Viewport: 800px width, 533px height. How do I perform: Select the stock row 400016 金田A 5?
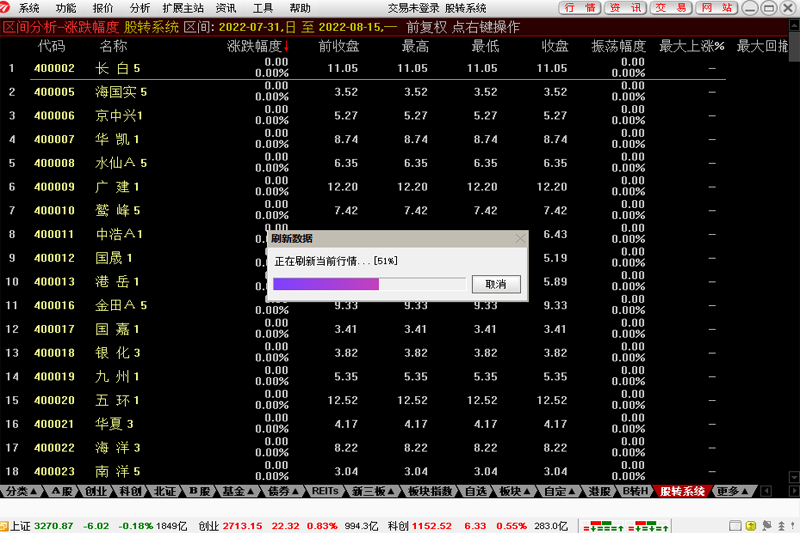pyautogui.click(x=120, y=305)
